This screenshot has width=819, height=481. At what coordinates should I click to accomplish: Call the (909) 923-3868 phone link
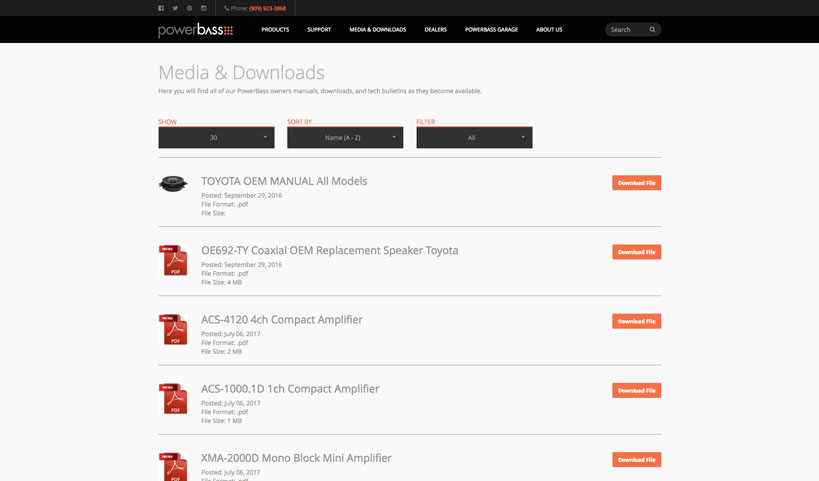pyautogui.click(x=267, y=8)
